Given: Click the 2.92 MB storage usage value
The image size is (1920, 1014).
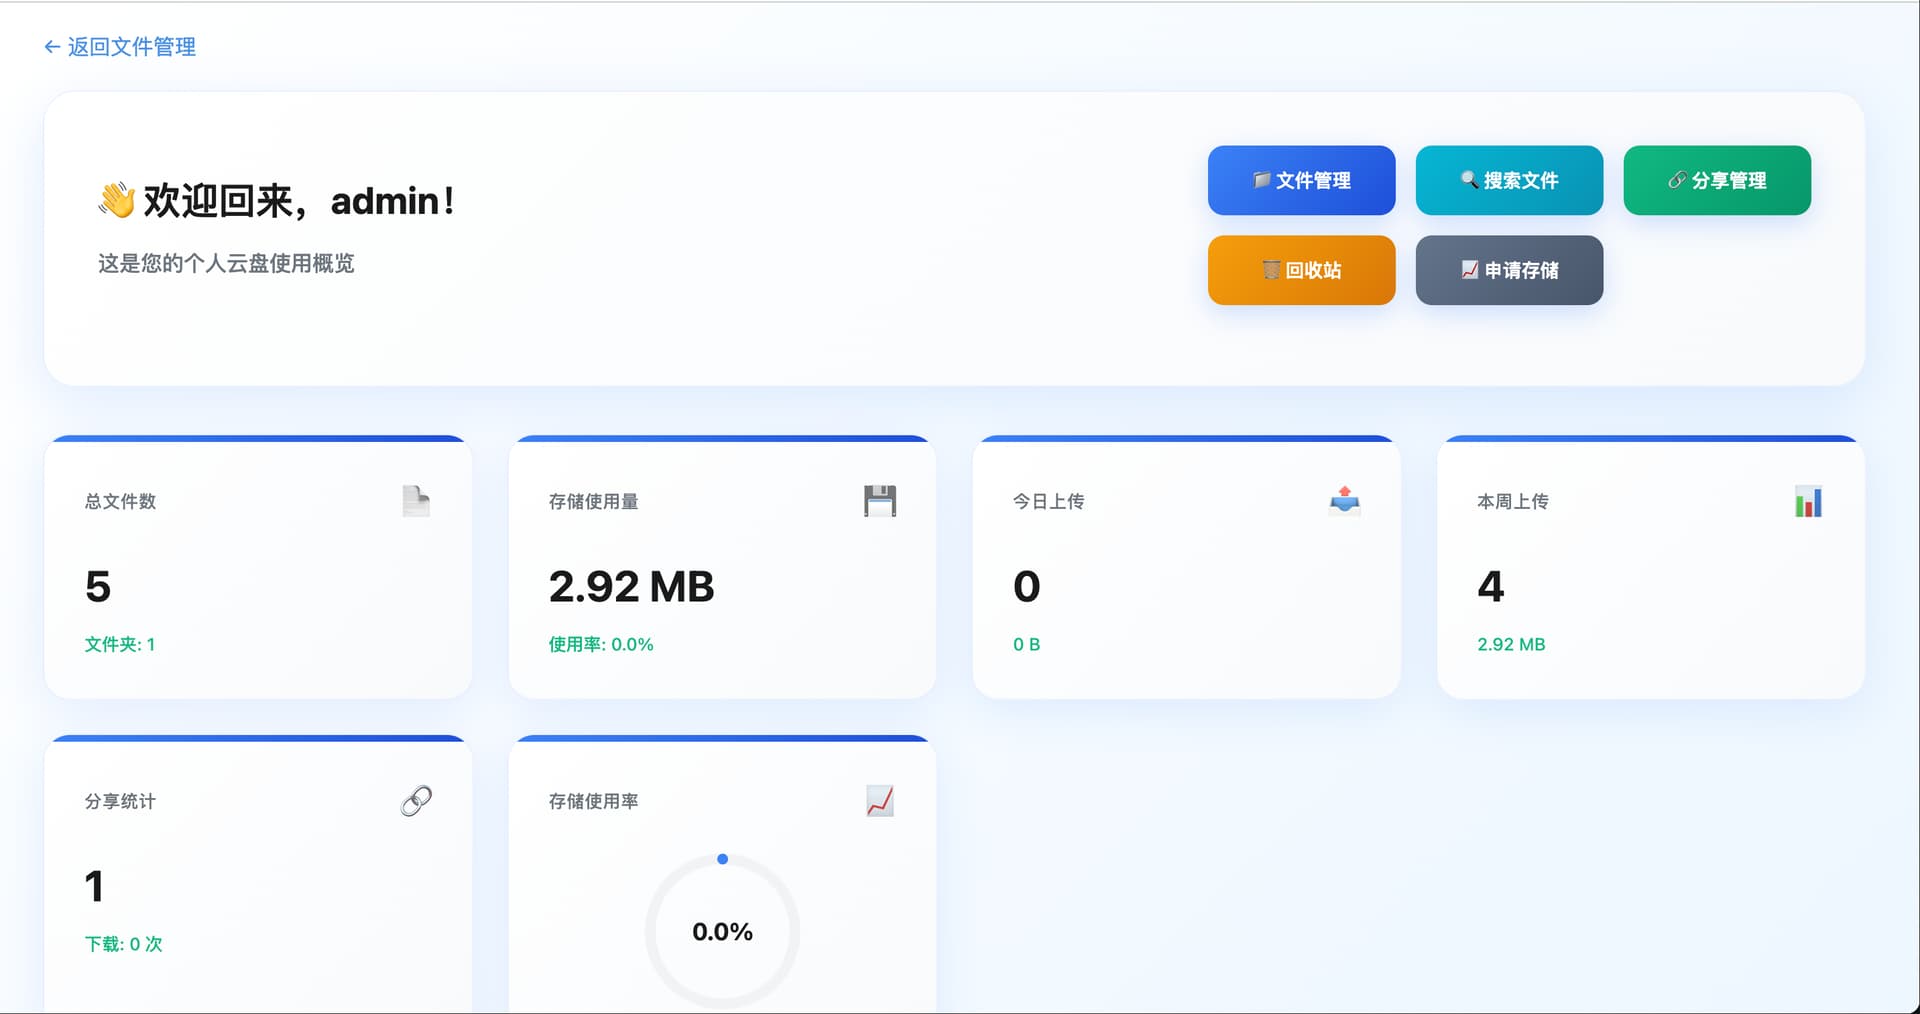Looking at the screenshot, I should click(631, 586).
